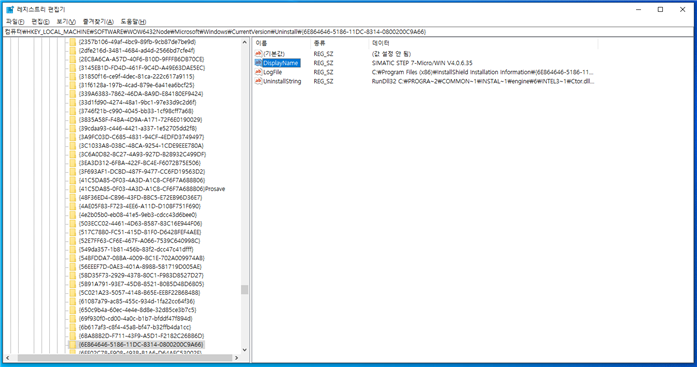Select key {517C7880-FC51-415D-81F0-D6428FEF4AEE}
Viewport: 697px width, 371px height.
140,232
